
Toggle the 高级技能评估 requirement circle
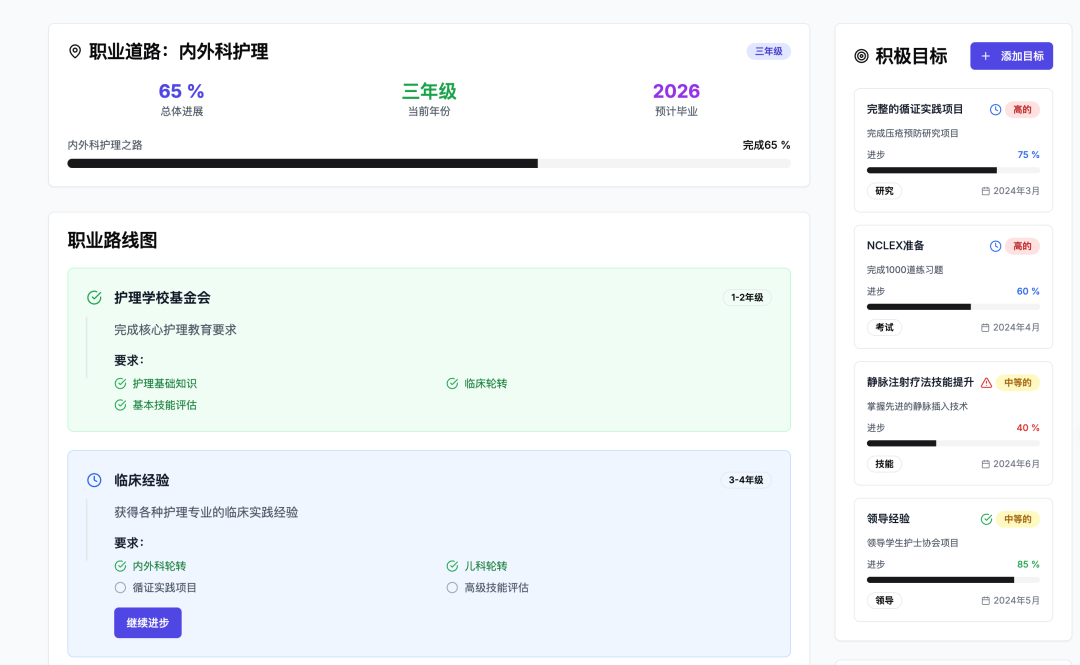(x=452, y=588)
